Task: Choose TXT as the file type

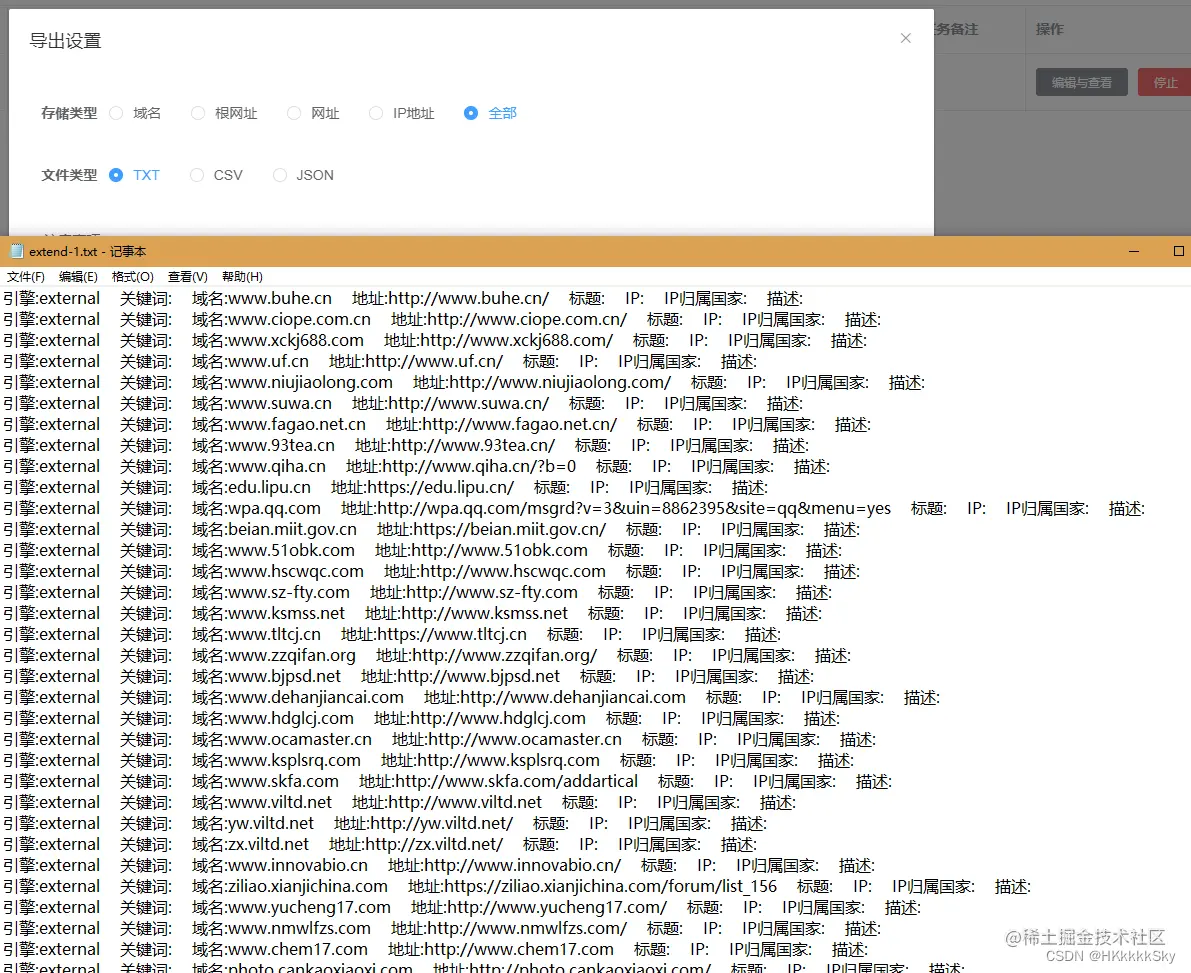Action: click(x=116, y=175)
